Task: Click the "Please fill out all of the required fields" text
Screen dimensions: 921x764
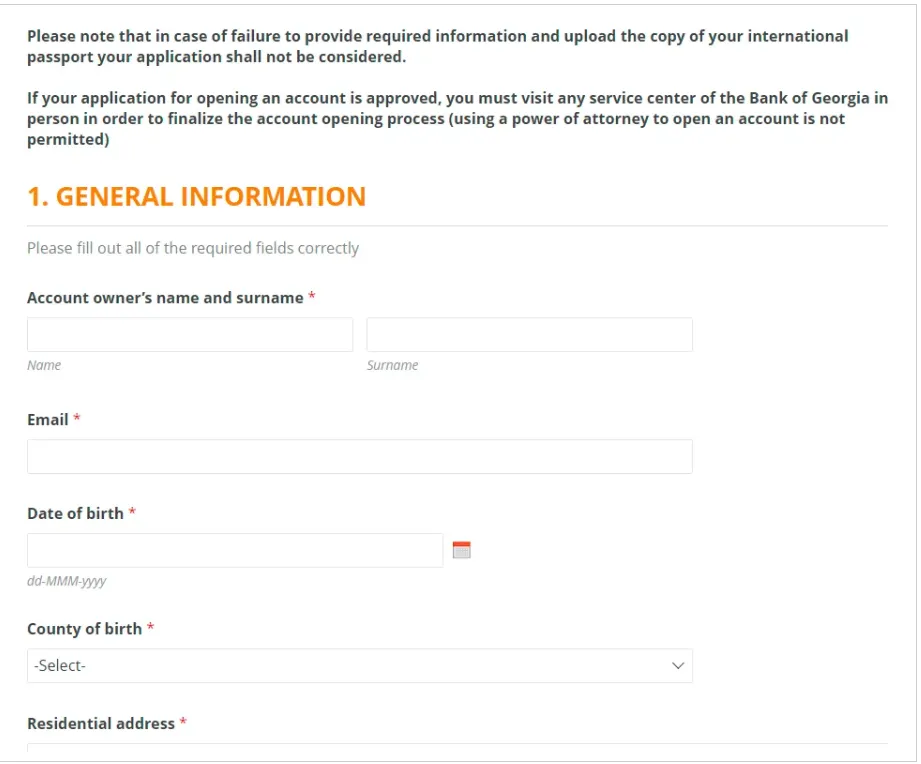Action: [x=193, y=248]
